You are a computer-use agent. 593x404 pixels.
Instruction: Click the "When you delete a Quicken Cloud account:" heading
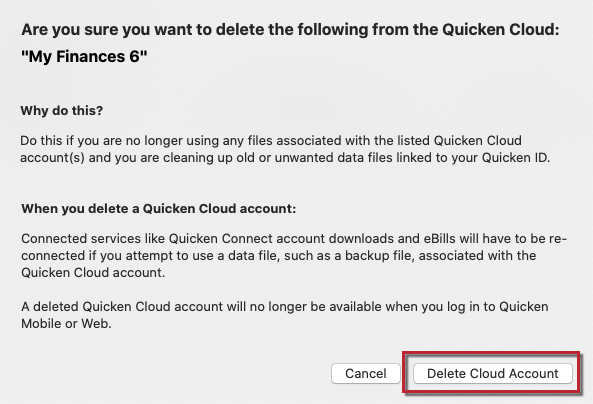coord(159,208)
